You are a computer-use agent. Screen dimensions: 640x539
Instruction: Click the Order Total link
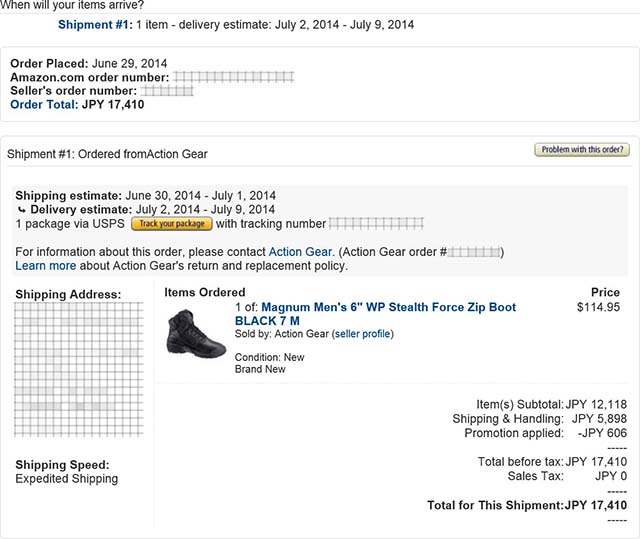tap(43, 104)
